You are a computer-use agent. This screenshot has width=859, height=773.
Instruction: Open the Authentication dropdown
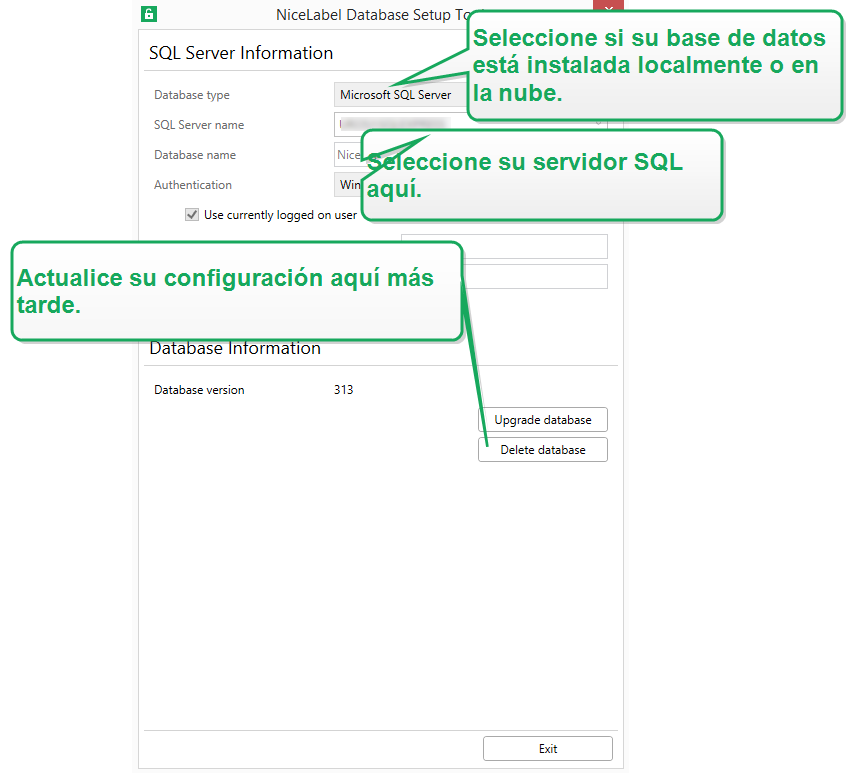click(347, 185)
